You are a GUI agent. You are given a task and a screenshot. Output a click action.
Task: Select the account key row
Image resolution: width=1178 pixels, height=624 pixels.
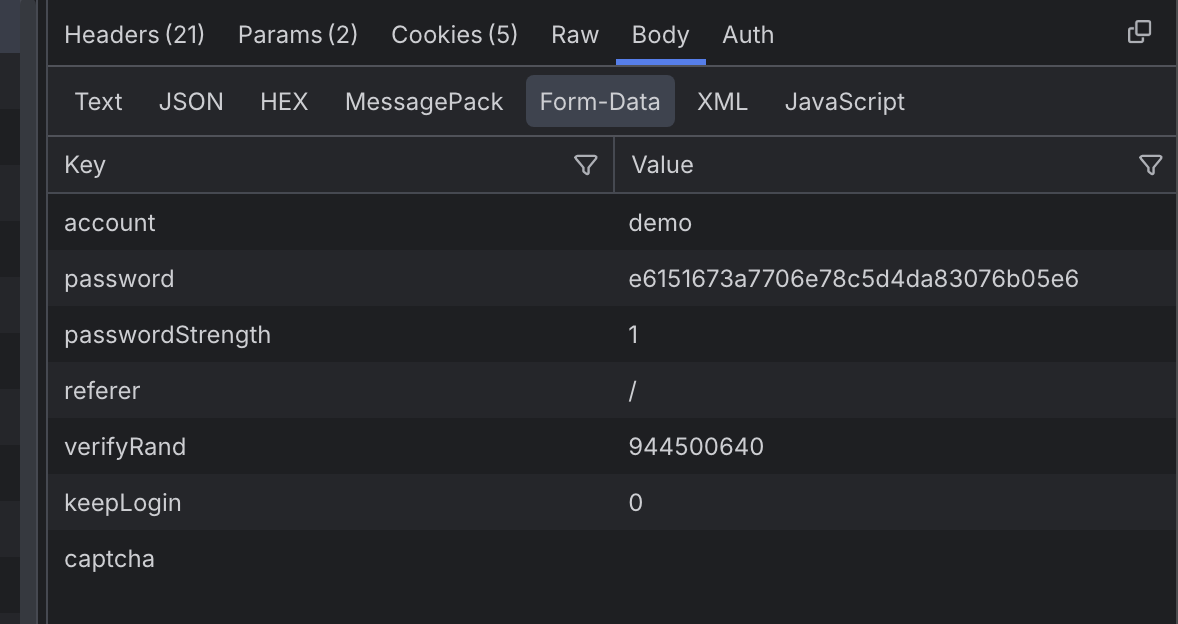[110, 223]
